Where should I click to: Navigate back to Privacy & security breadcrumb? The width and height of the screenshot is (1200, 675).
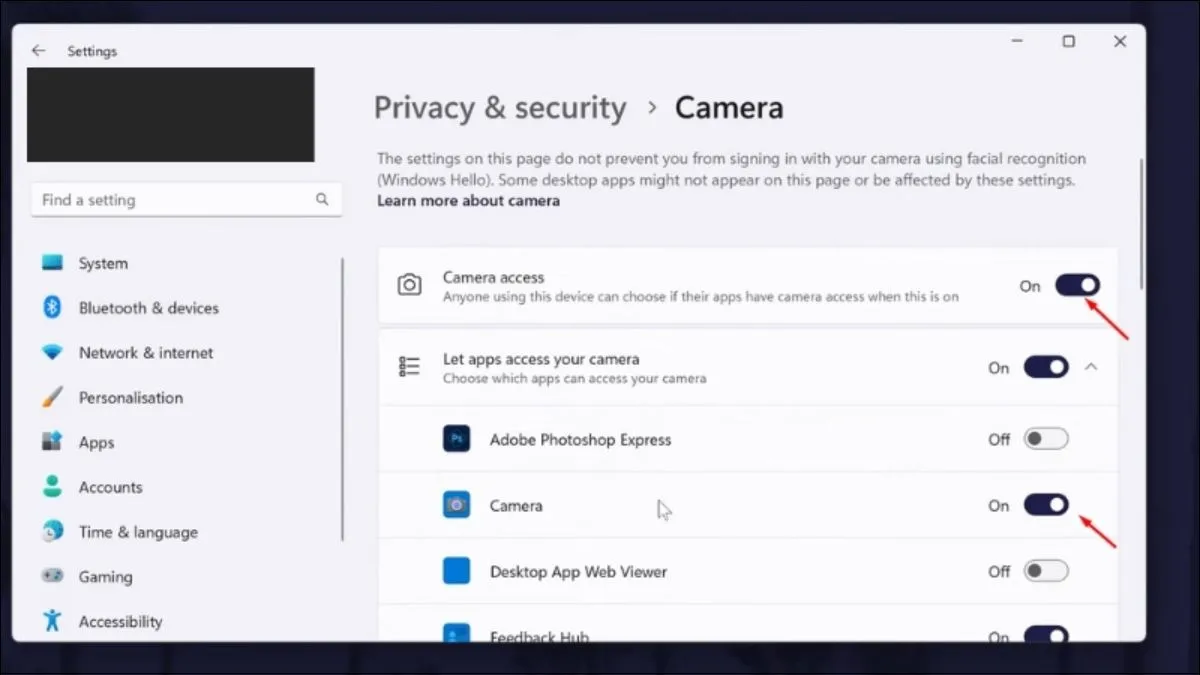[500, 108]
